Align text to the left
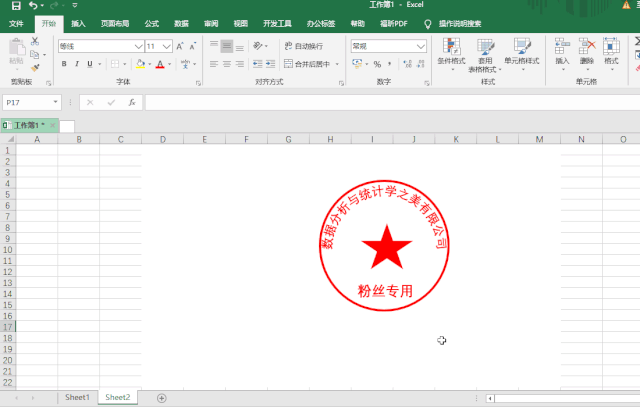640x407 pixels. pyautogui.click(x=214, y=64)
